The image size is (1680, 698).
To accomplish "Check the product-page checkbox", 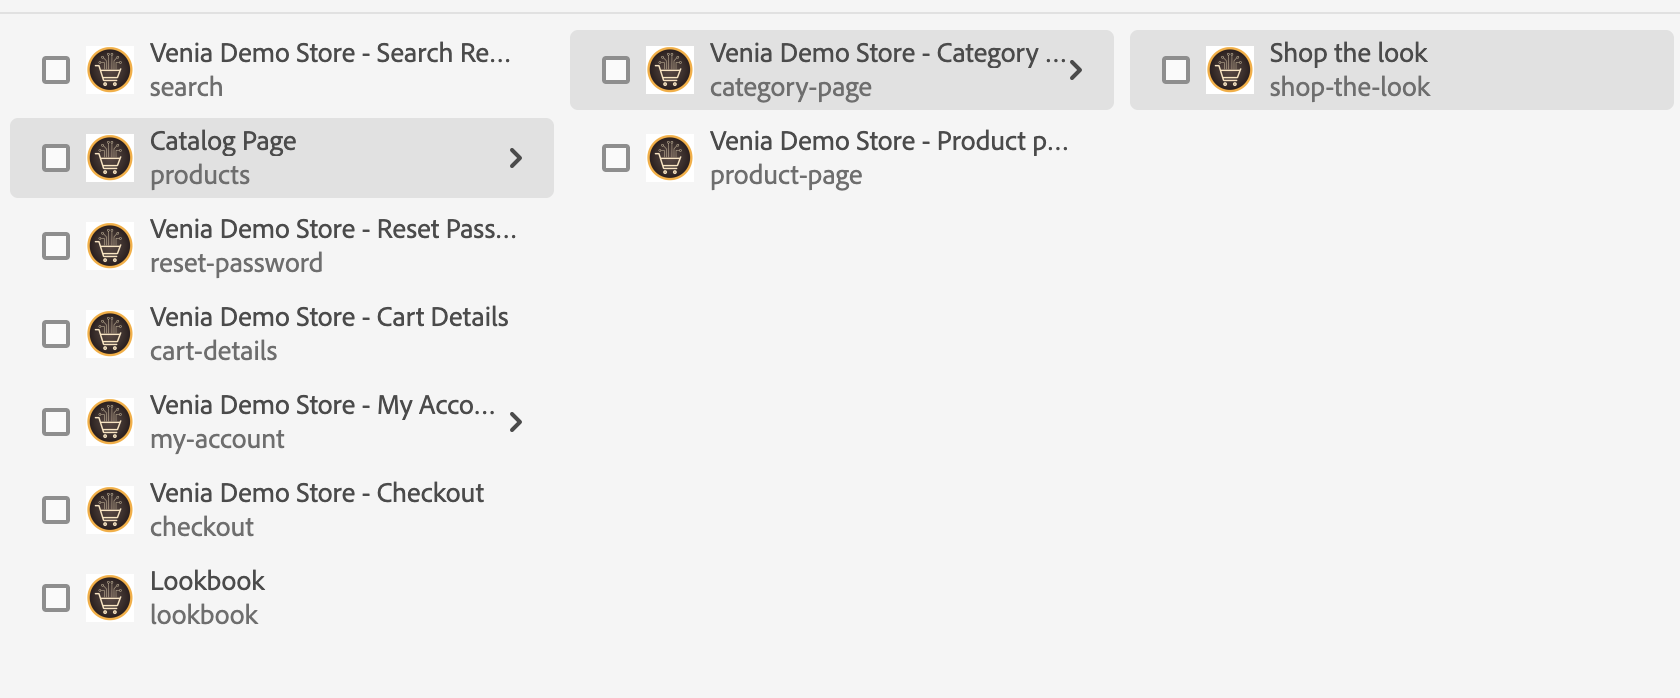I will coord(616,158).
